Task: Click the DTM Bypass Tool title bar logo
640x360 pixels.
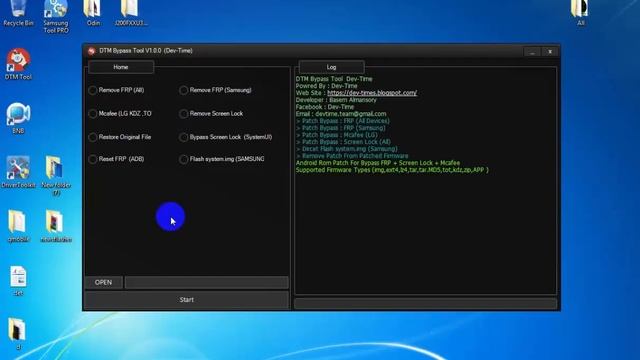Action: [x=91, y=51]
